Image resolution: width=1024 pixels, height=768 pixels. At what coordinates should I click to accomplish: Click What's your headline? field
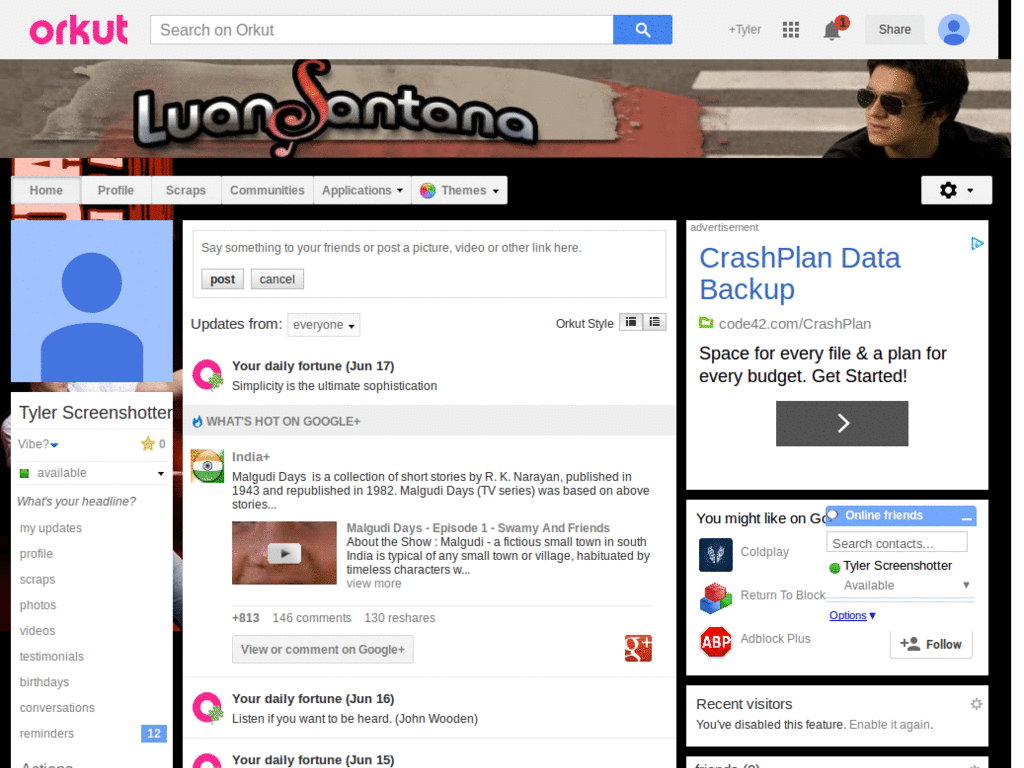coord(76,502)
